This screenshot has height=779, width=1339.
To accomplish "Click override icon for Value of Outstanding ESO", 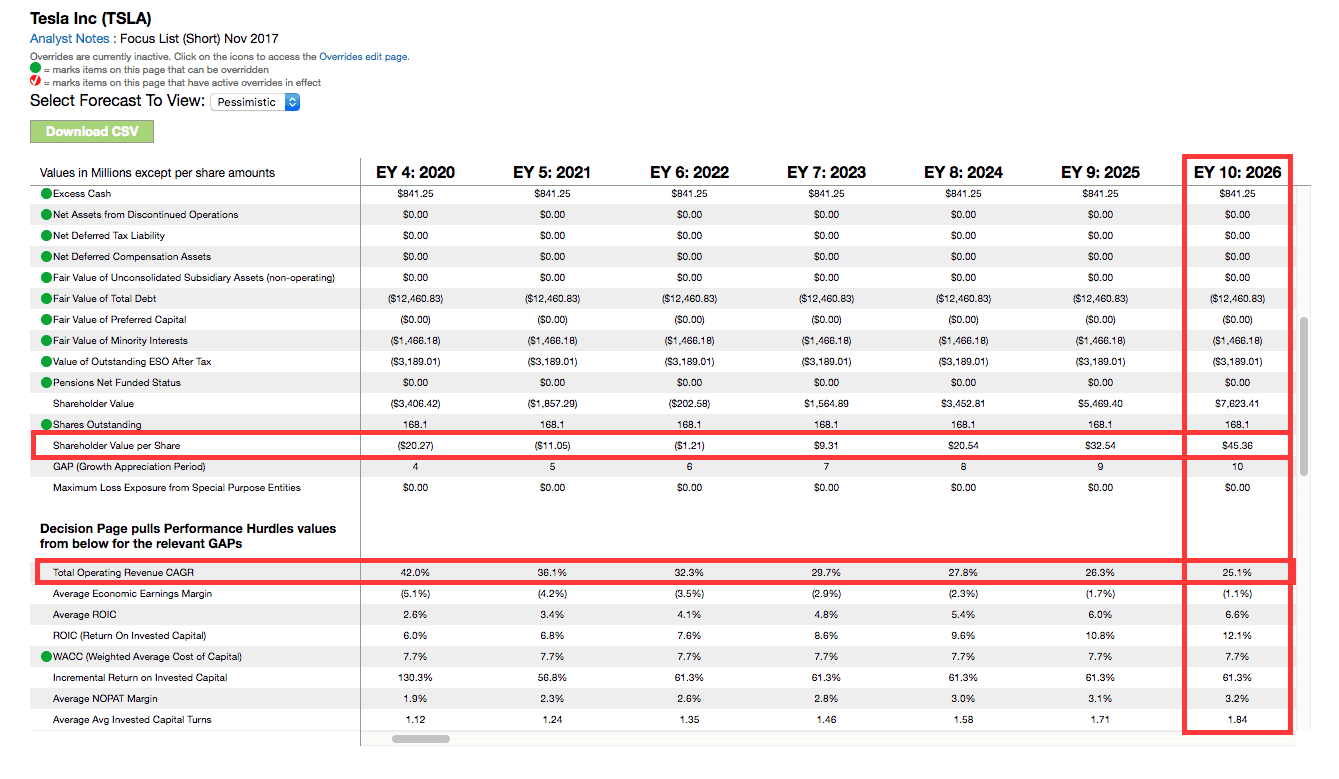I will pyautogui.click(x=46, y=362).
